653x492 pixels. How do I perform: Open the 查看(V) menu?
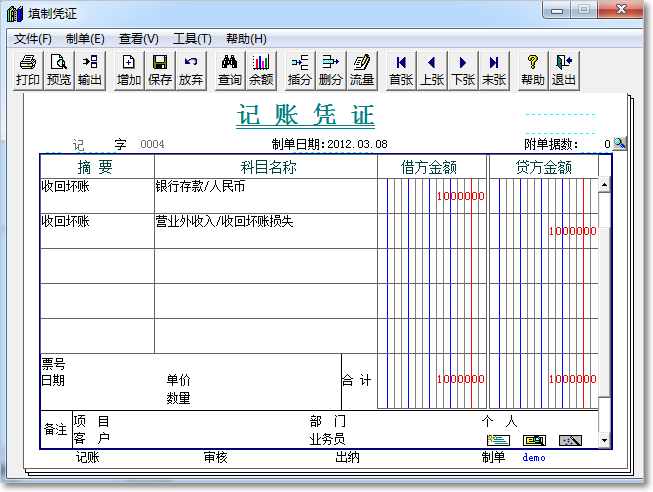coord(139,39)
